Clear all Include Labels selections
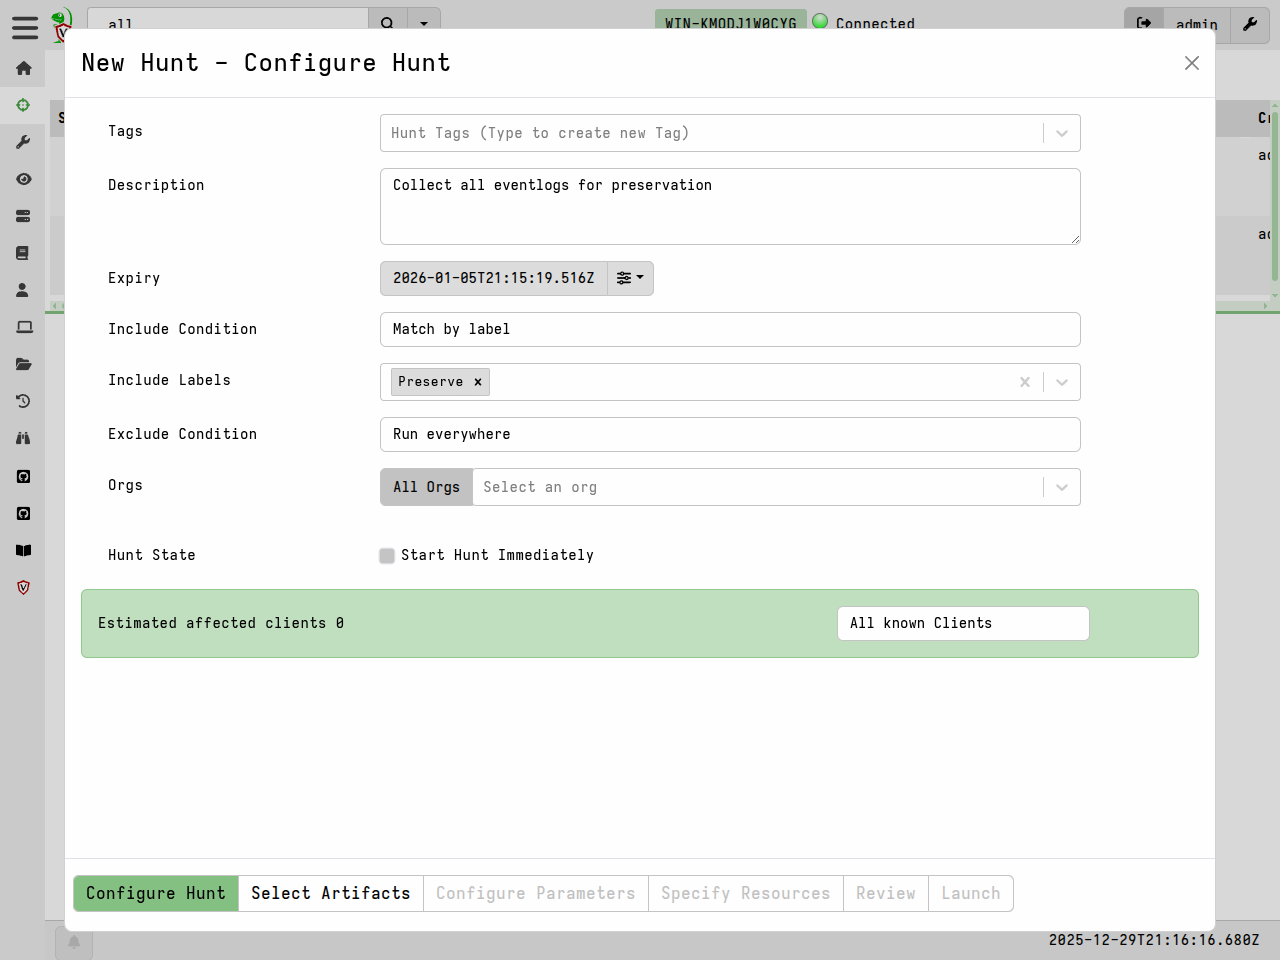 point(1024,382)
